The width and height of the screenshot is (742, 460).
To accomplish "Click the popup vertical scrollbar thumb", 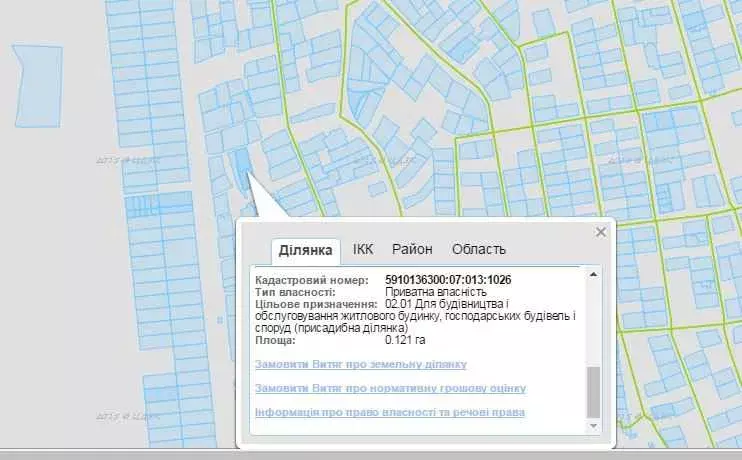I will [593, 391].
